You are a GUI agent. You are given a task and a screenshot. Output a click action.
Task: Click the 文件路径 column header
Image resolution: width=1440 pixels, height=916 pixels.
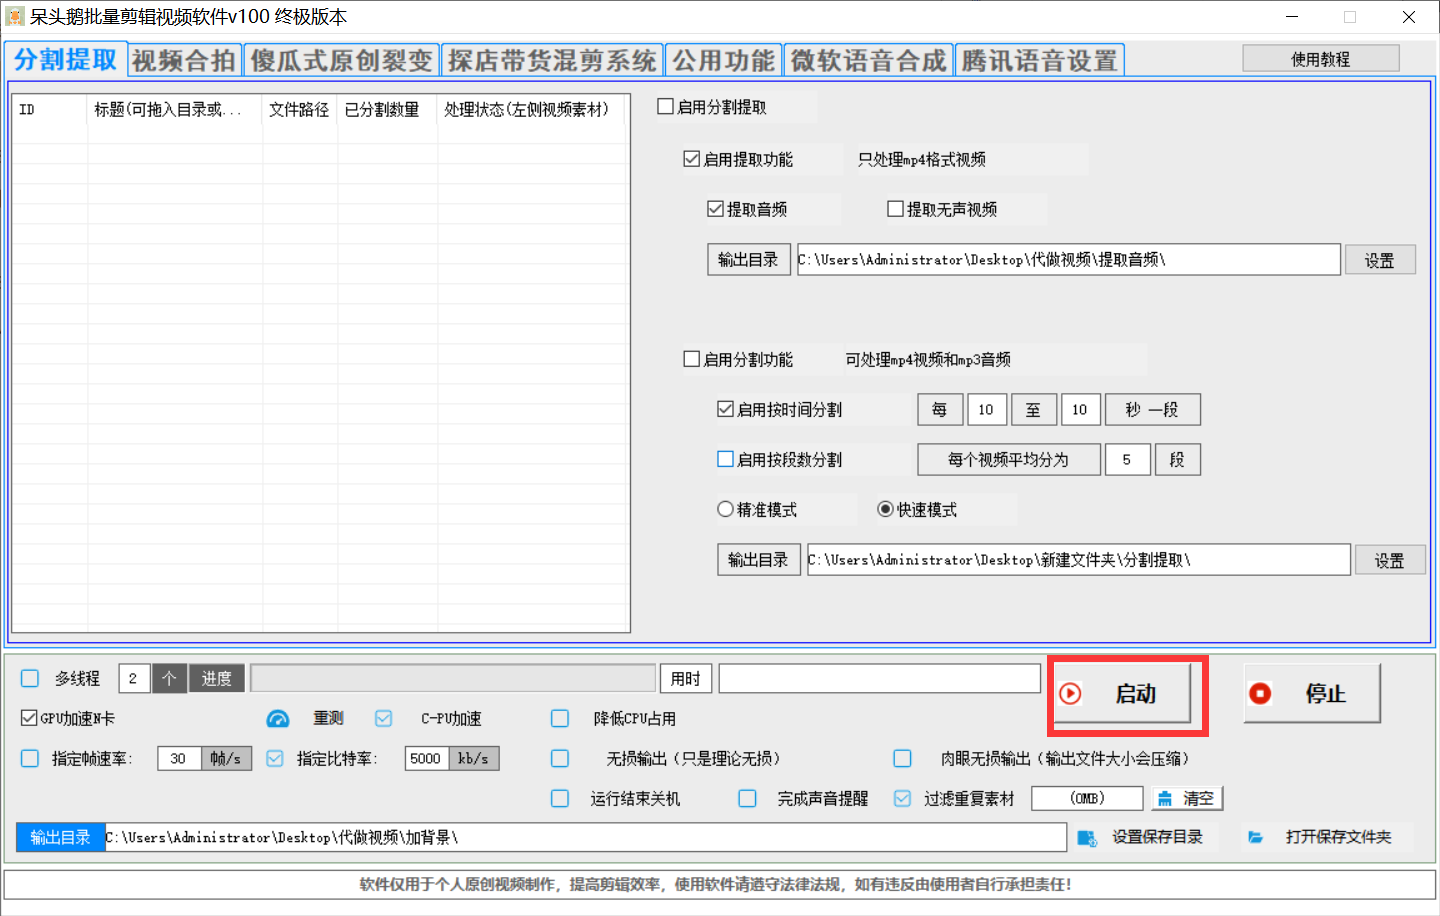(300, 110)
